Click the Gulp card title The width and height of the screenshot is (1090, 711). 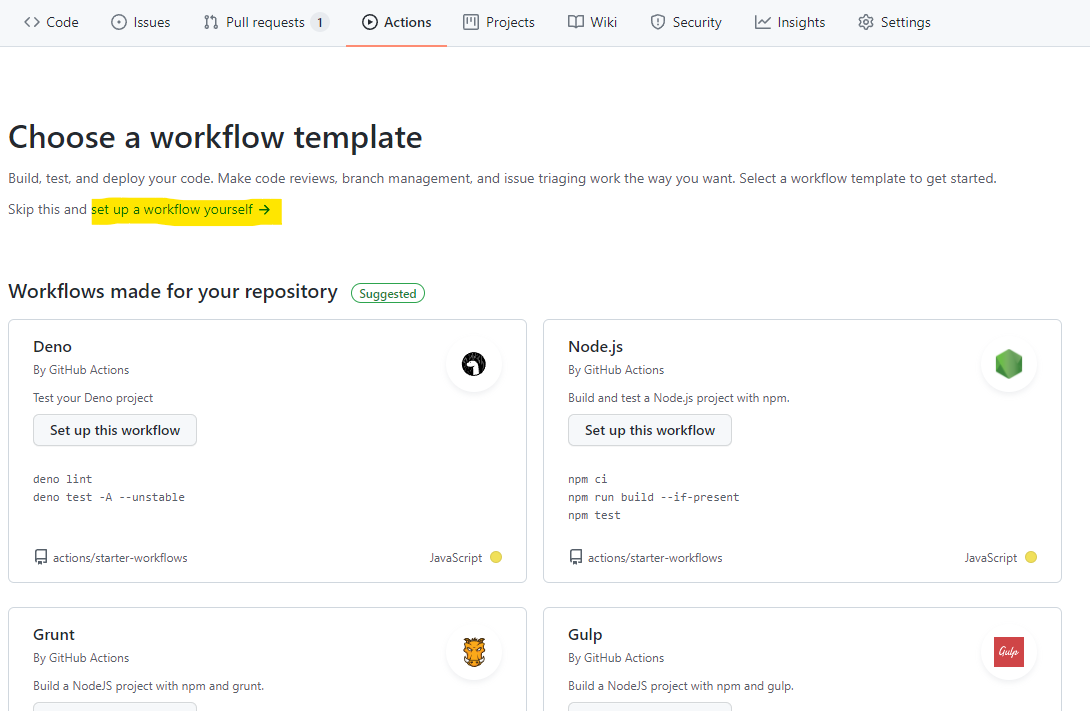point(585,635)
